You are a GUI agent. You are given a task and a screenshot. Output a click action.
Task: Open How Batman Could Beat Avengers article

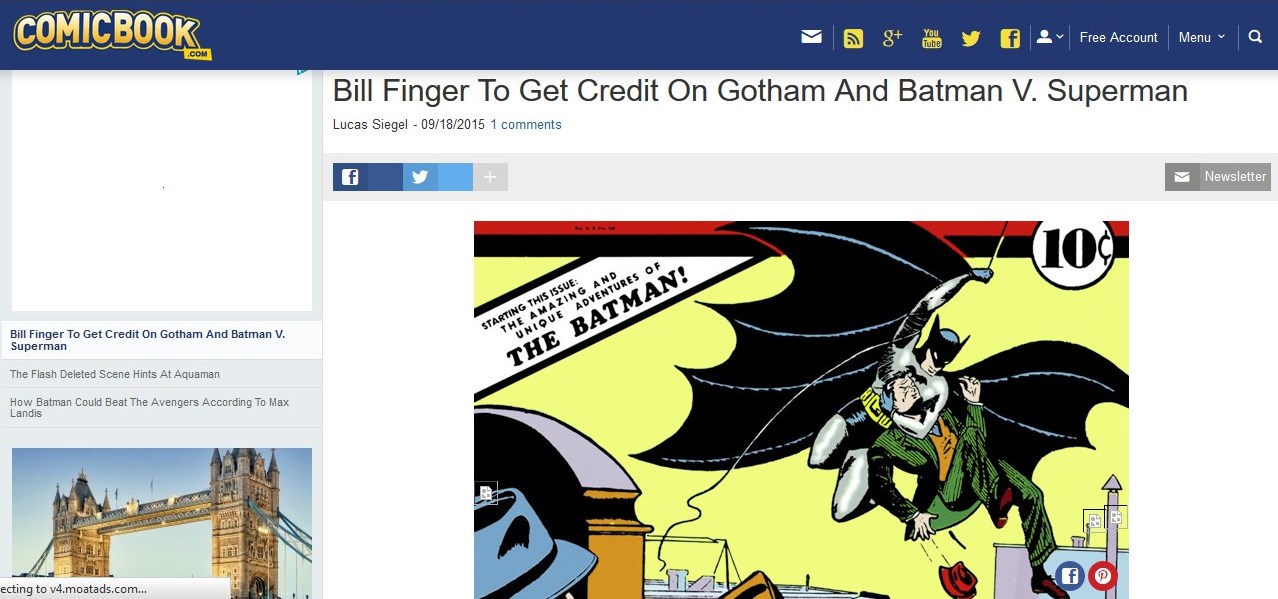pos(150,407)
